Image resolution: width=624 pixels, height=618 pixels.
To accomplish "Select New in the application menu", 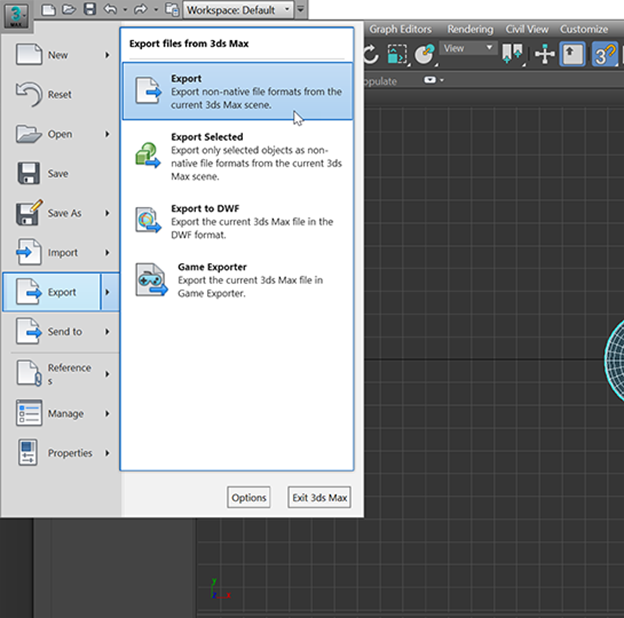I will point(61,55).
